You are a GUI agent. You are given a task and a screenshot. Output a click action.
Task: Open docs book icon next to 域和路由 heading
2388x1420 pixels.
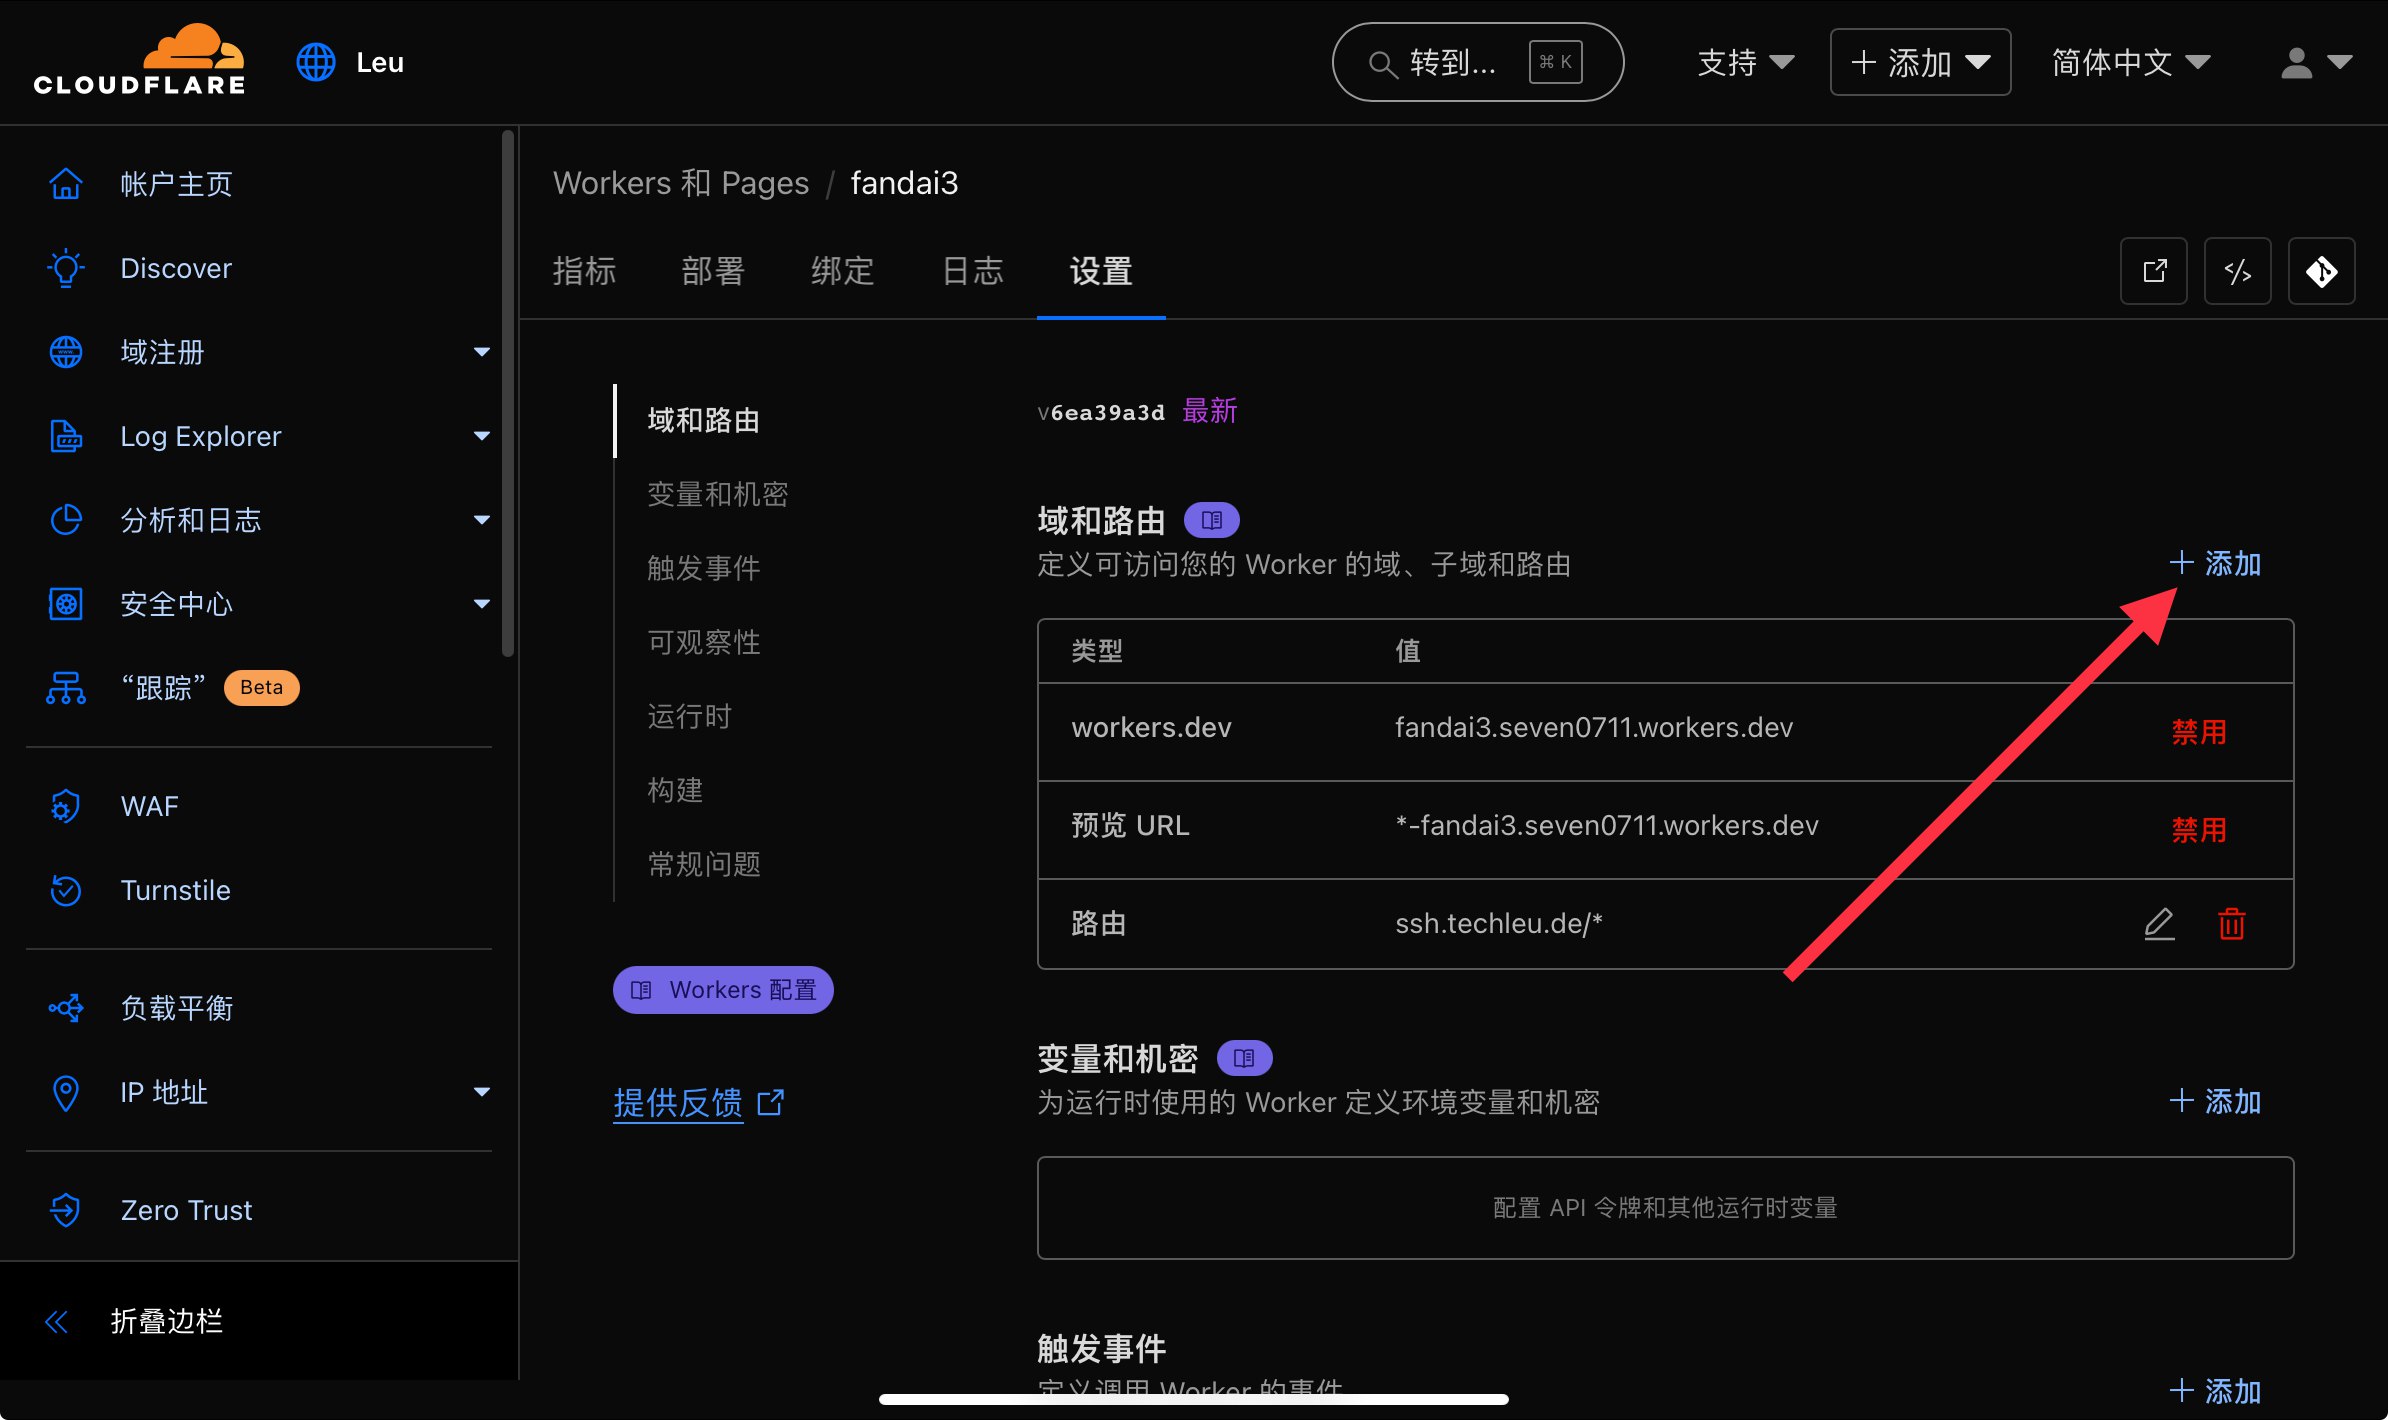[1212, 520]
